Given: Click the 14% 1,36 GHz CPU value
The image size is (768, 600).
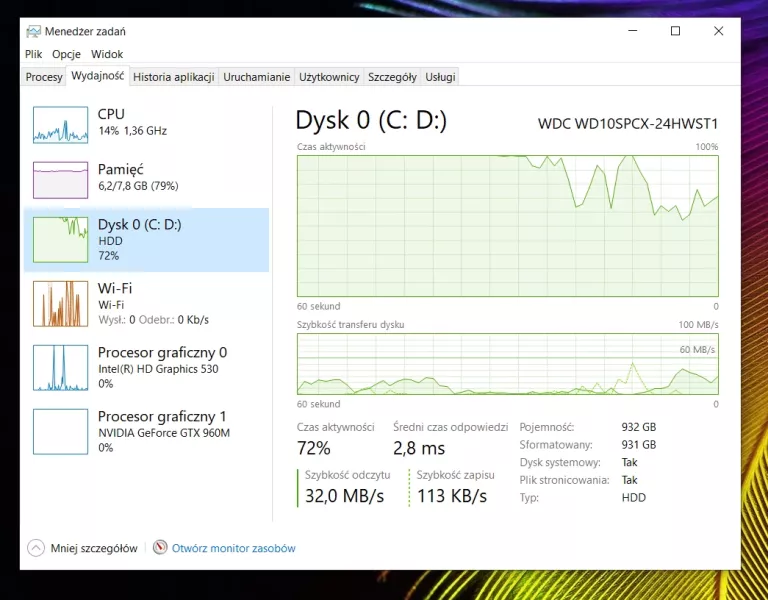Looking at the screenshot, I should tap(132, 131).
